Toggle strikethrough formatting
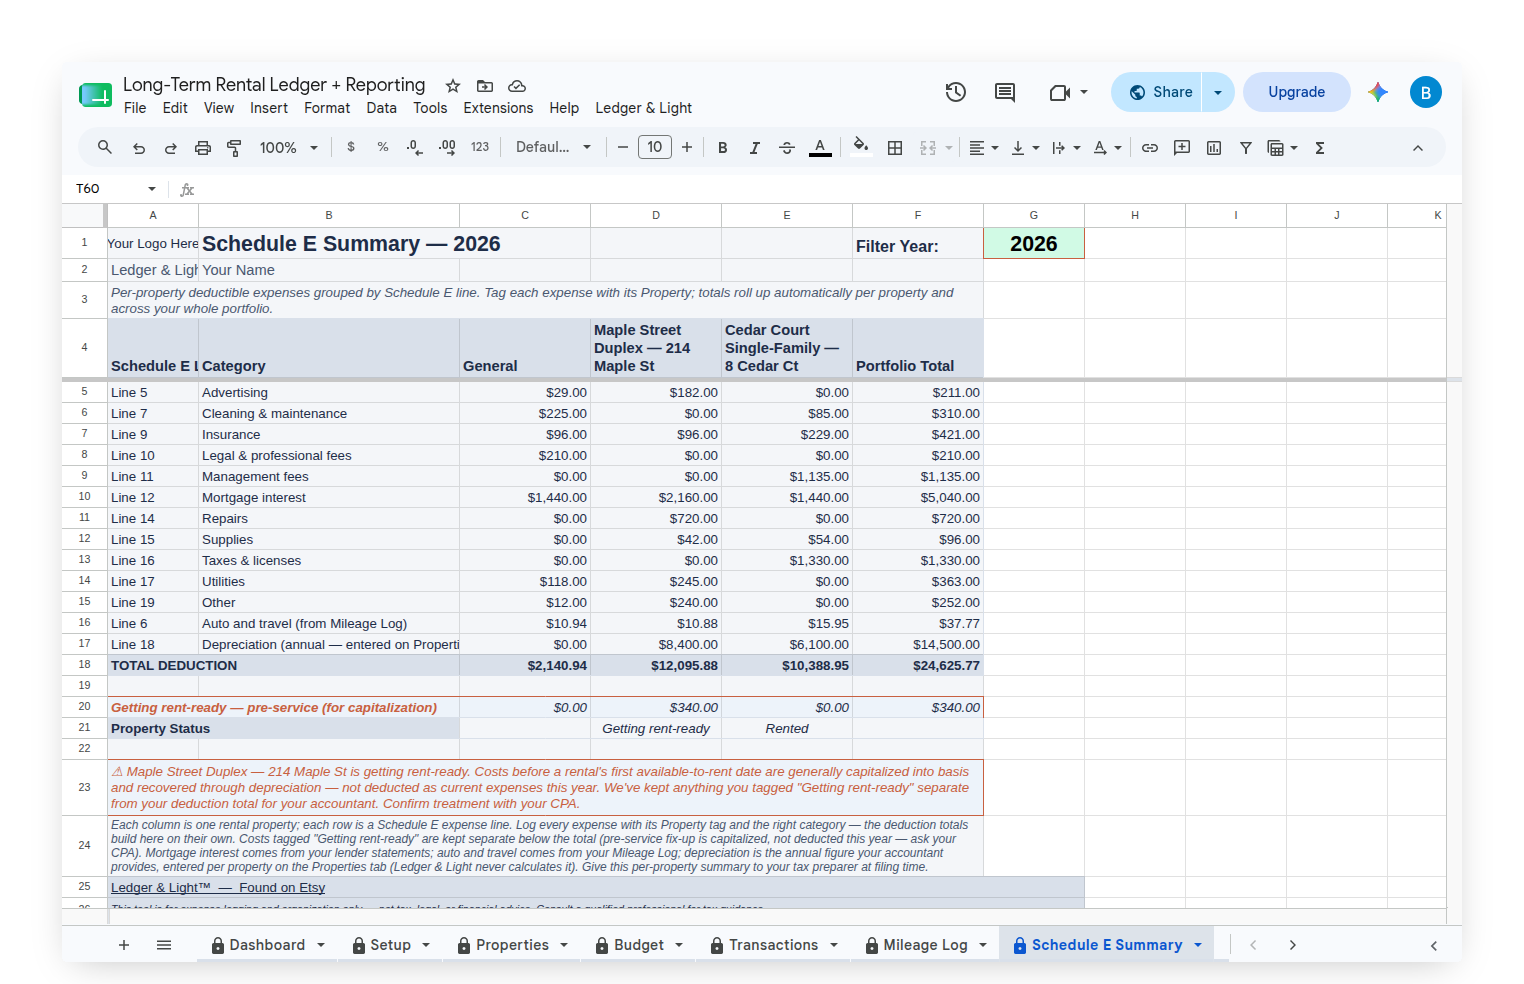Screen dimensions: 1524x984 point(787,148)
